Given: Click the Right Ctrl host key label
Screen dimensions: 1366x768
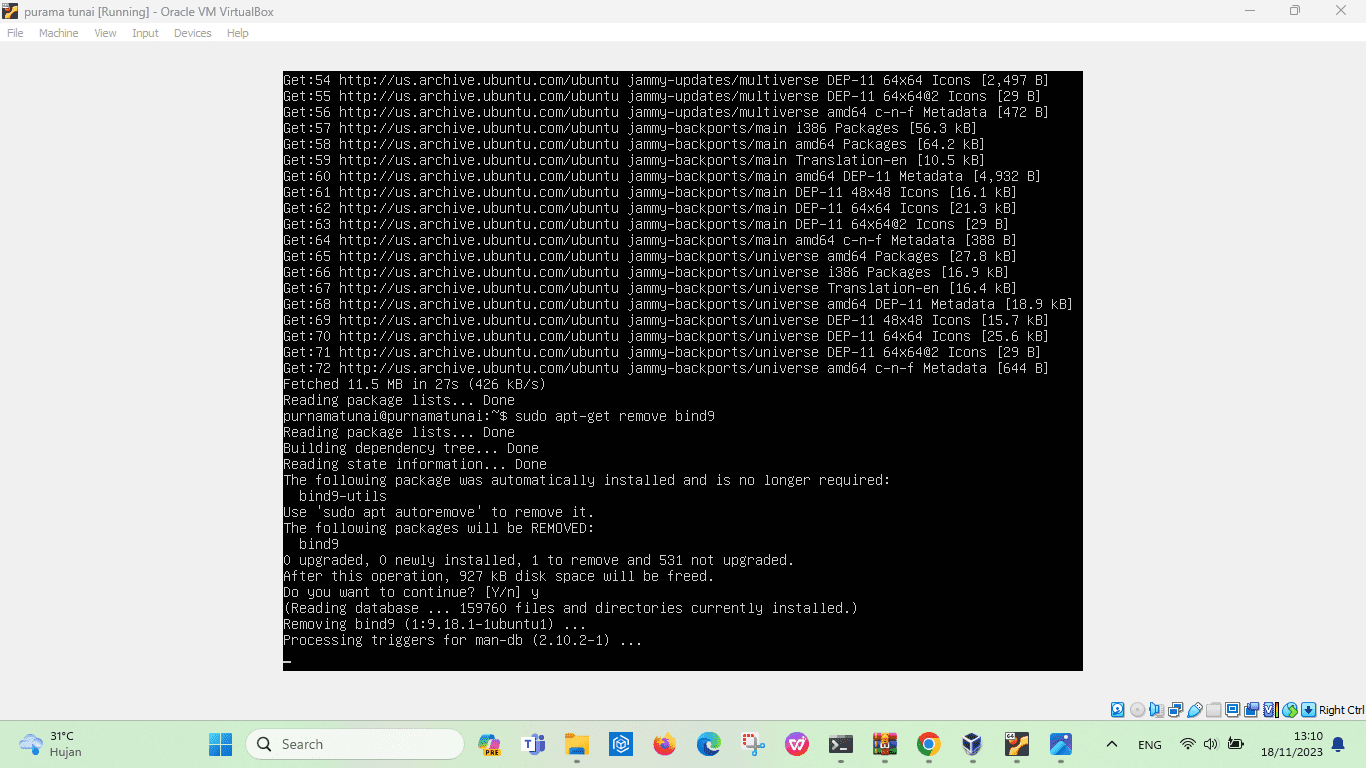Looking at the screenshot, I should coord(1341,710).
